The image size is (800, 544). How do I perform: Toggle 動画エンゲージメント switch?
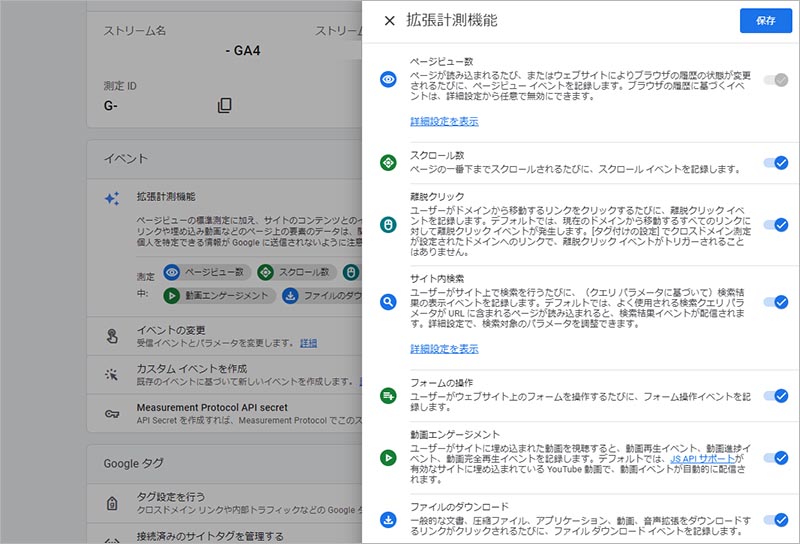(x=775, y=458)
